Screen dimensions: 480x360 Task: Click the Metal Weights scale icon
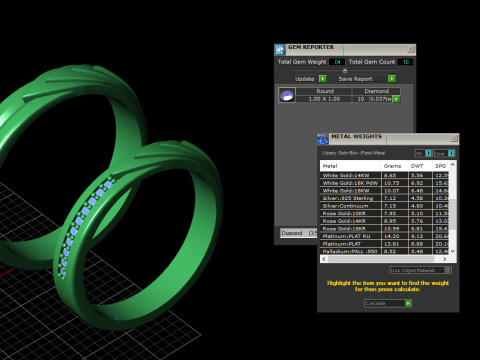tap(322, 139)
